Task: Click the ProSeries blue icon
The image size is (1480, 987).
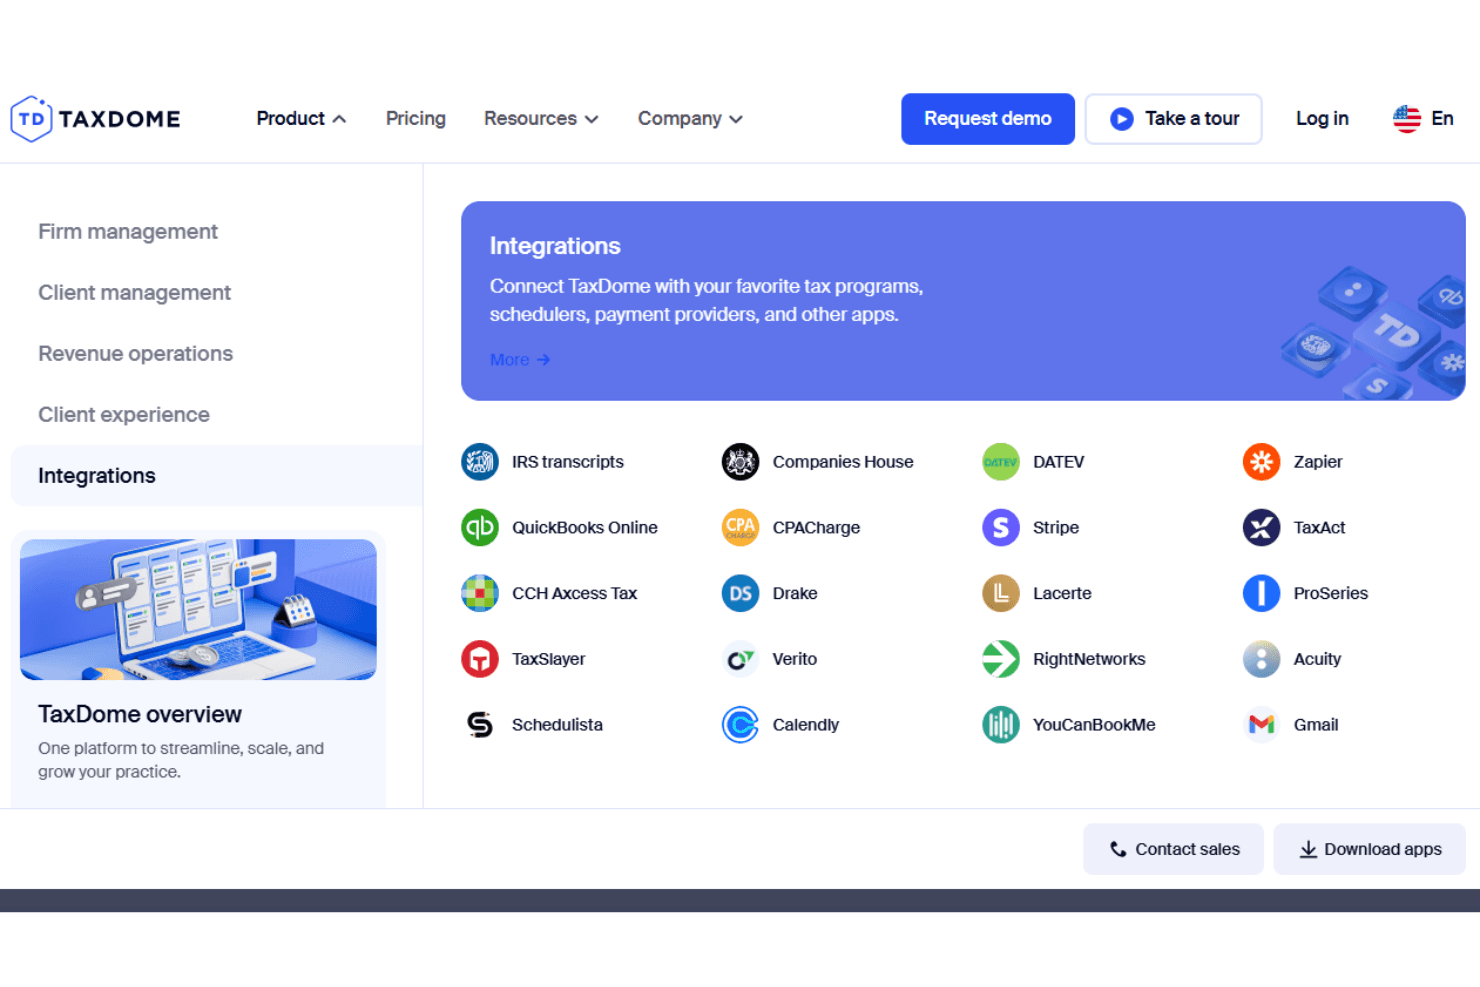Action: [x=1262, y=593]
